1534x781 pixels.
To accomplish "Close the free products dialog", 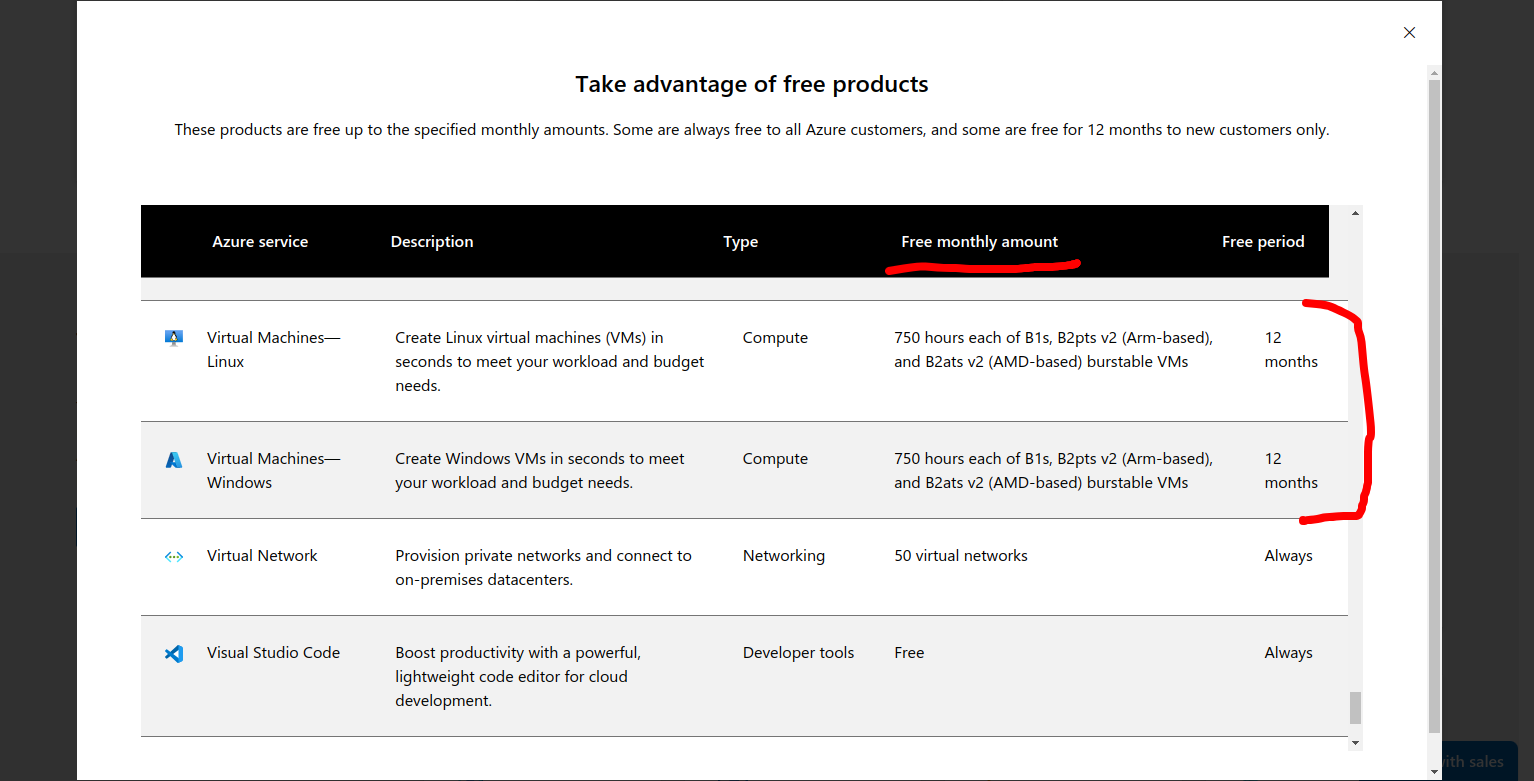I will coord(1409,32).
